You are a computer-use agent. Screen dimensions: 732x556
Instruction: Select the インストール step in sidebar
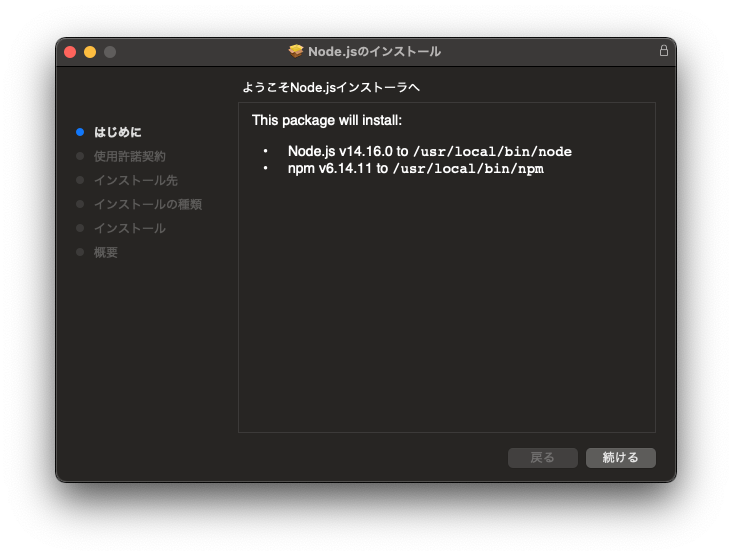pos(130,228)
